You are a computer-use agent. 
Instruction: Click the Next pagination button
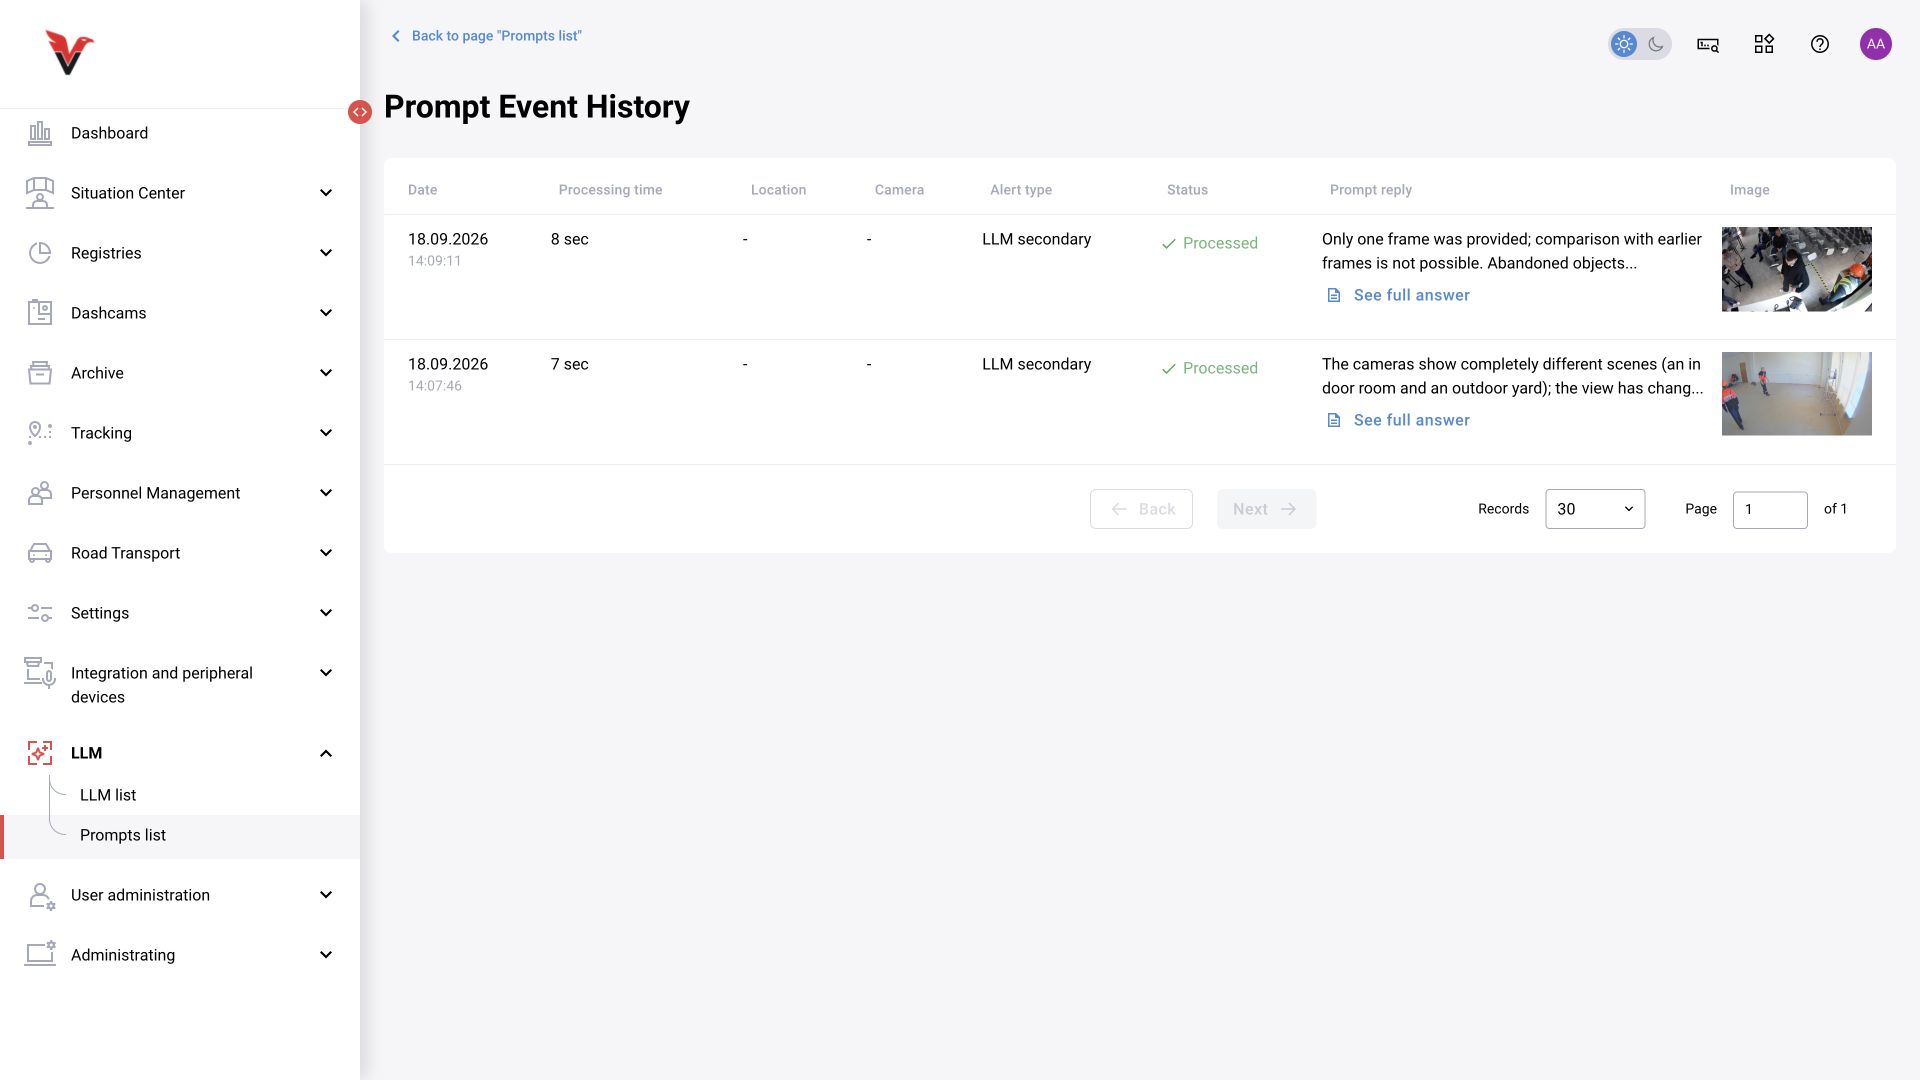(1266, 509)
